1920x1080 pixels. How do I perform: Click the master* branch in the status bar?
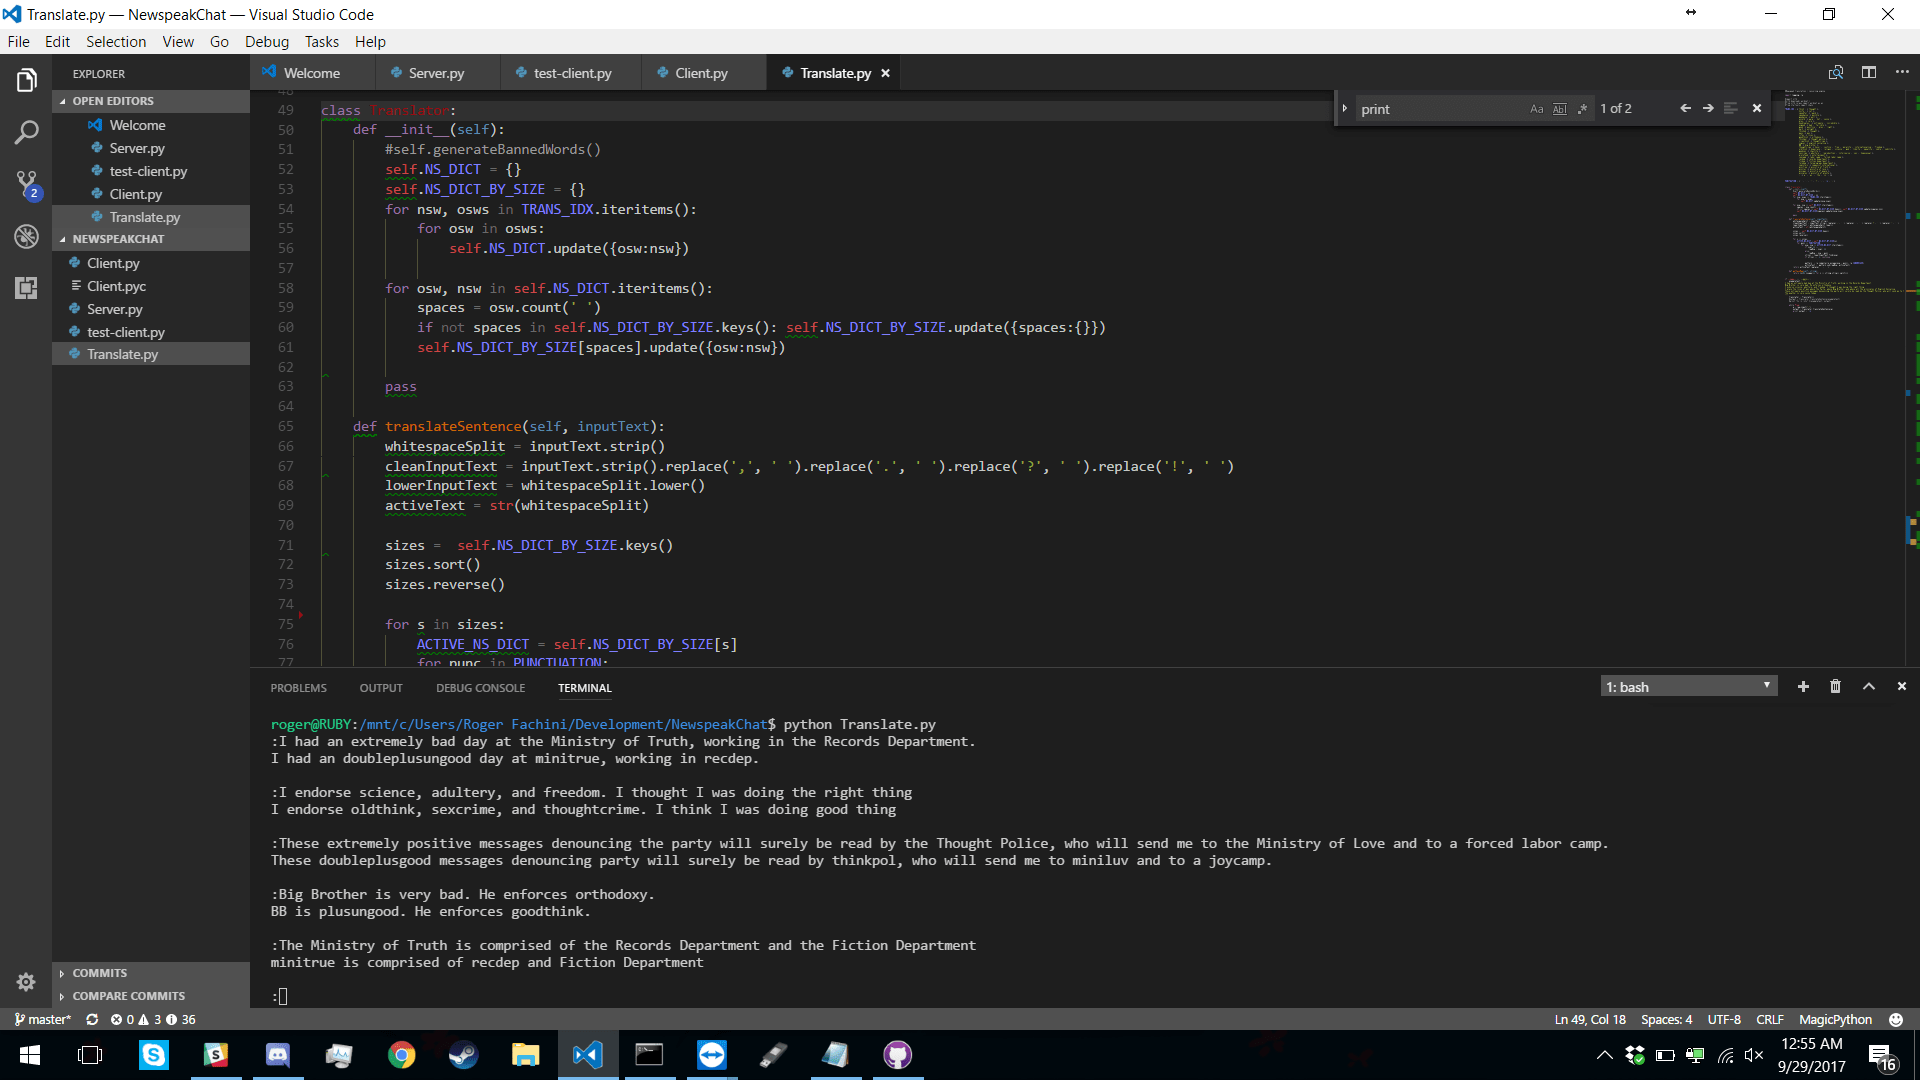coord(42,1019)
